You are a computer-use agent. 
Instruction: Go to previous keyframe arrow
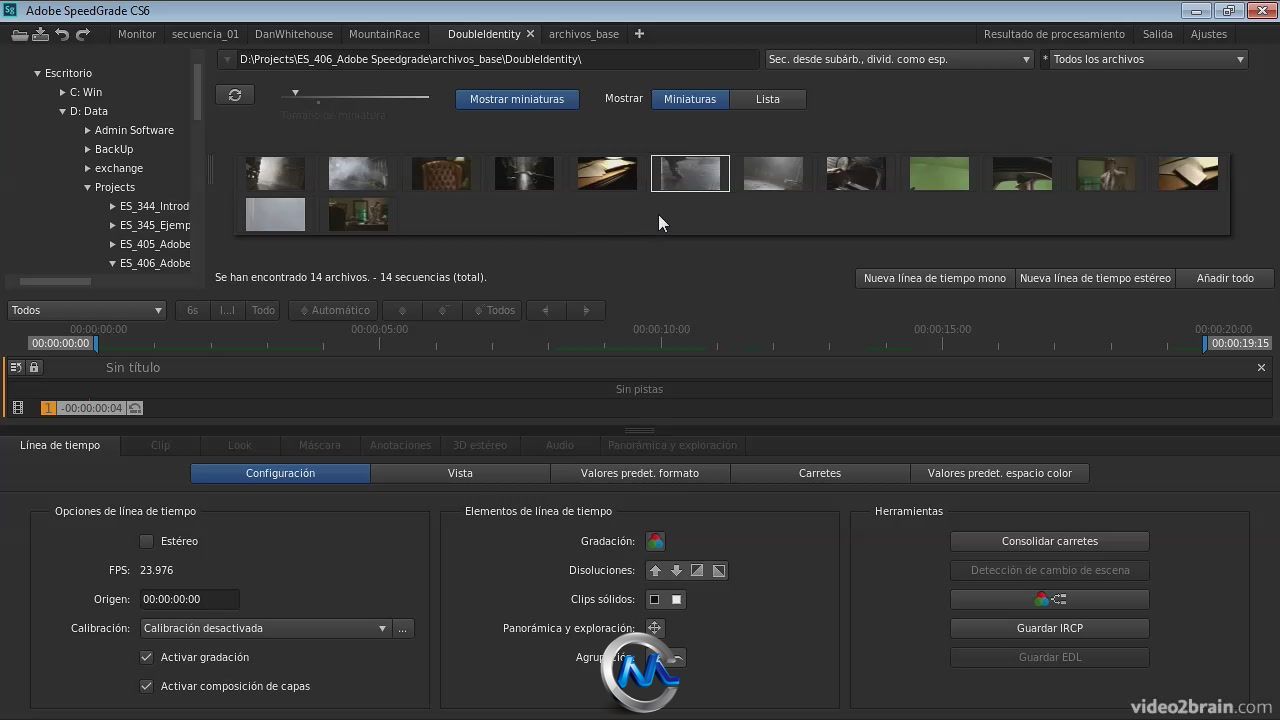(x=546, y=310)
